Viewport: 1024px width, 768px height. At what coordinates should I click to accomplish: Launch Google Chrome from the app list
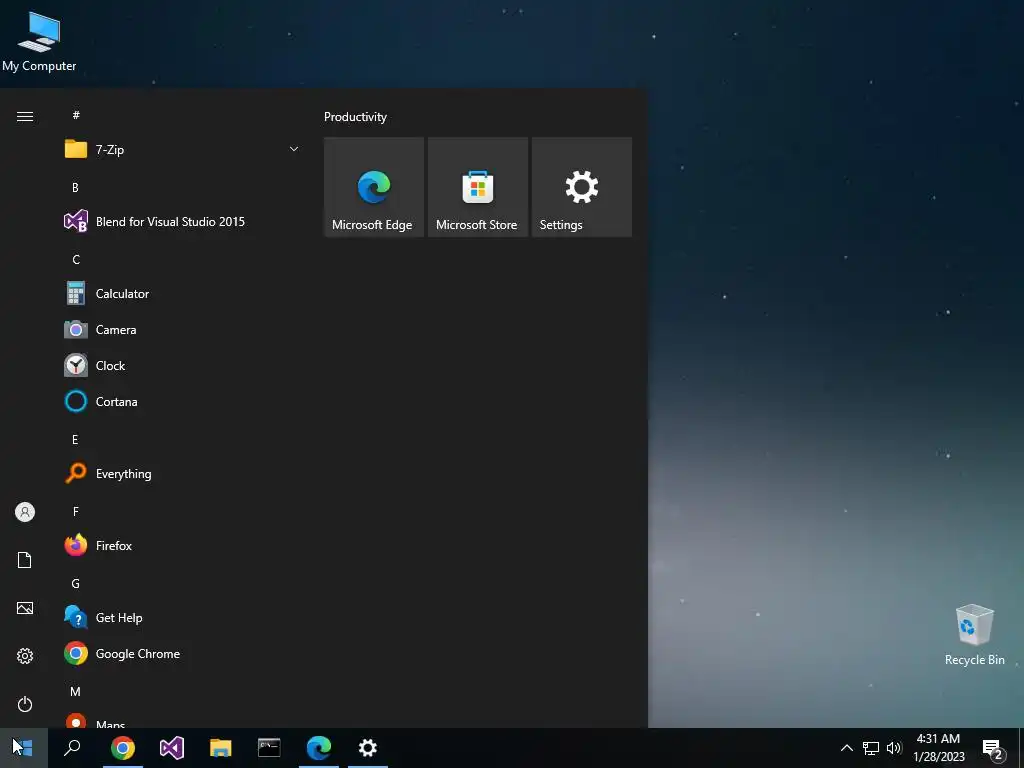[x=182, y=653]
